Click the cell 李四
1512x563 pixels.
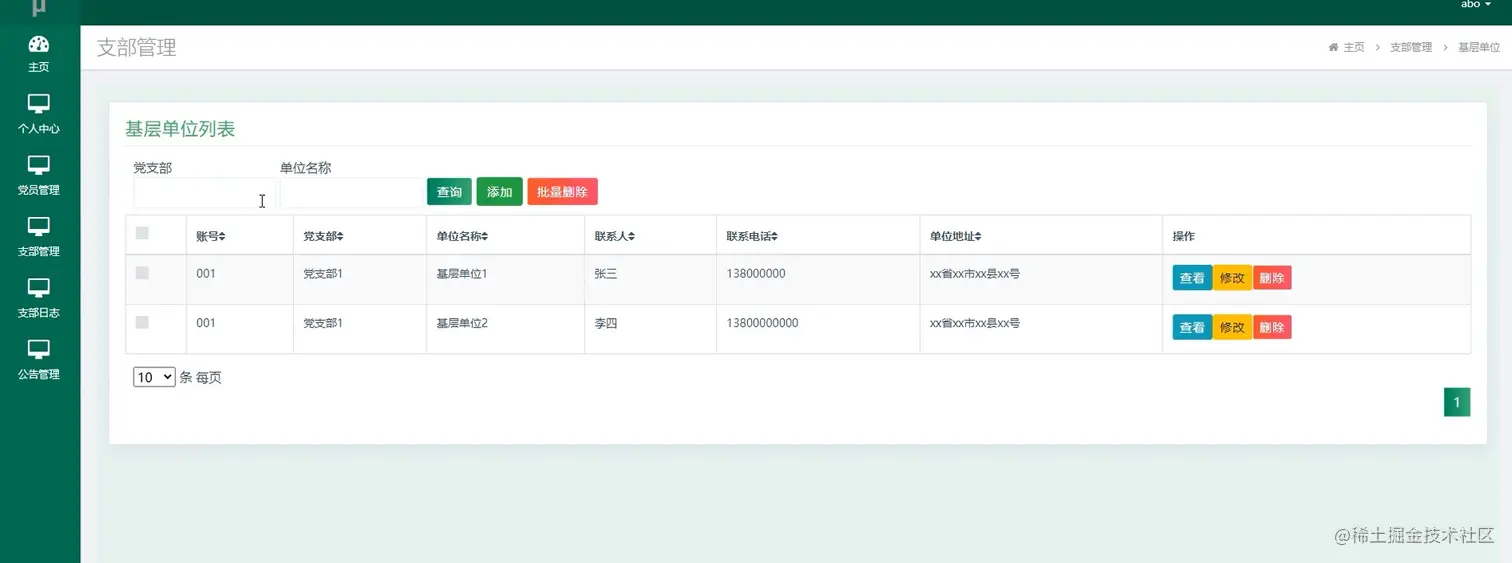pos(606,323)
